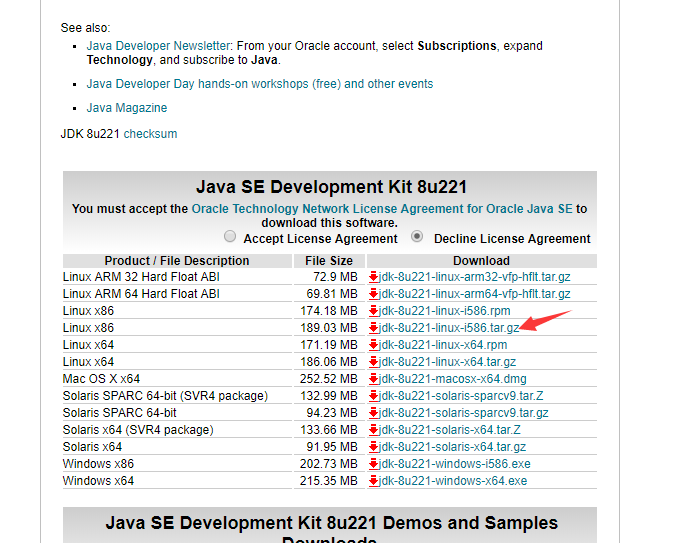The width and height of the screenshot is (696, 543).
Task: Click Linux ARM 32 Hard Float ABI text
Action: tap(141, 277)
